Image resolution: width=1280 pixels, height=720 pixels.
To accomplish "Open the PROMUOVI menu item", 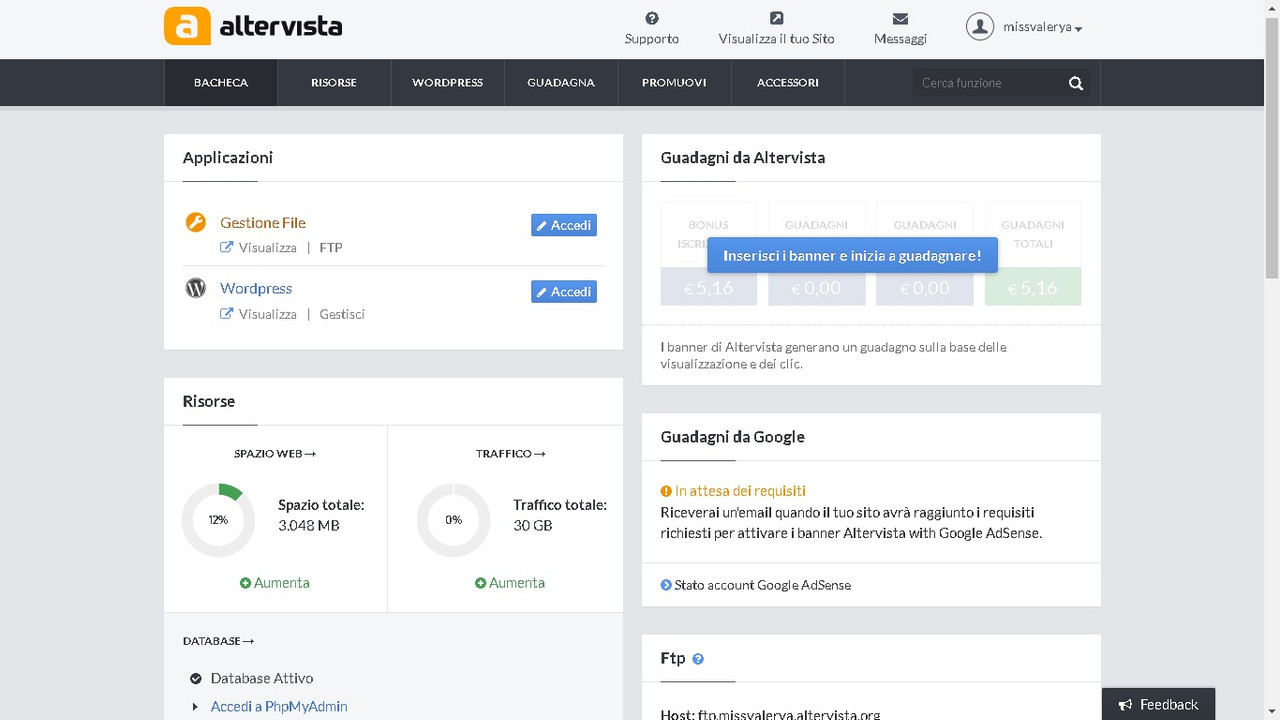I will click(x=674, y=83).
